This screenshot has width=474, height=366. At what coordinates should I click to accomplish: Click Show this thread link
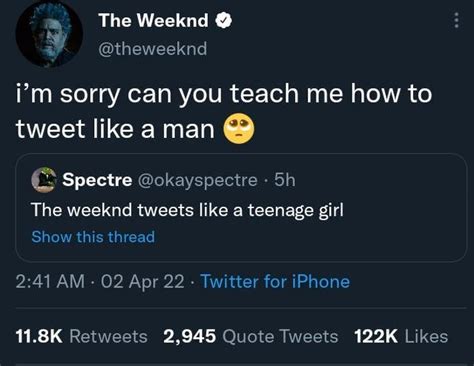click(93, 237)
